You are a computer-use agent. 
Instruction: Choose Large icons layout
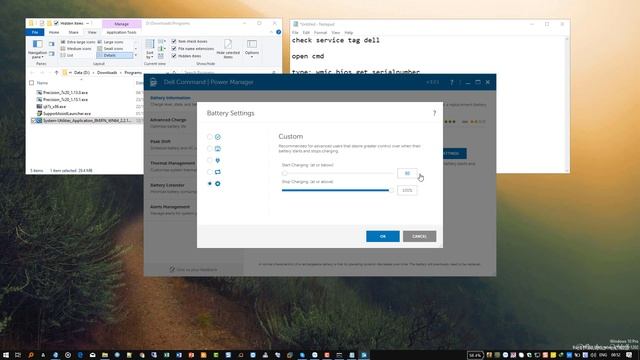click(111, 42)
